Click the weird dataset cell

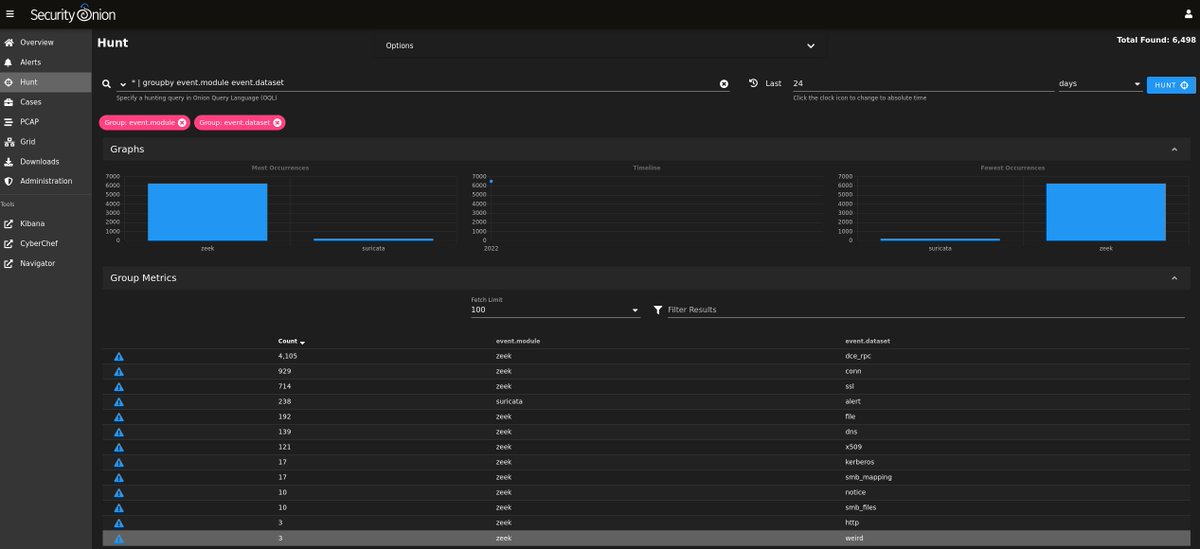coord(855,538)
